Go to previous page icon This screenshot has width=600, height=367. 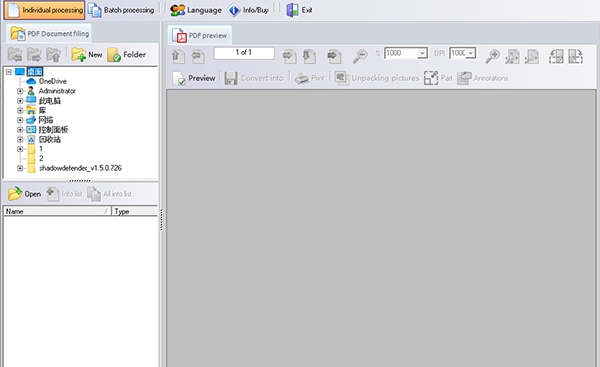point(197,56)
